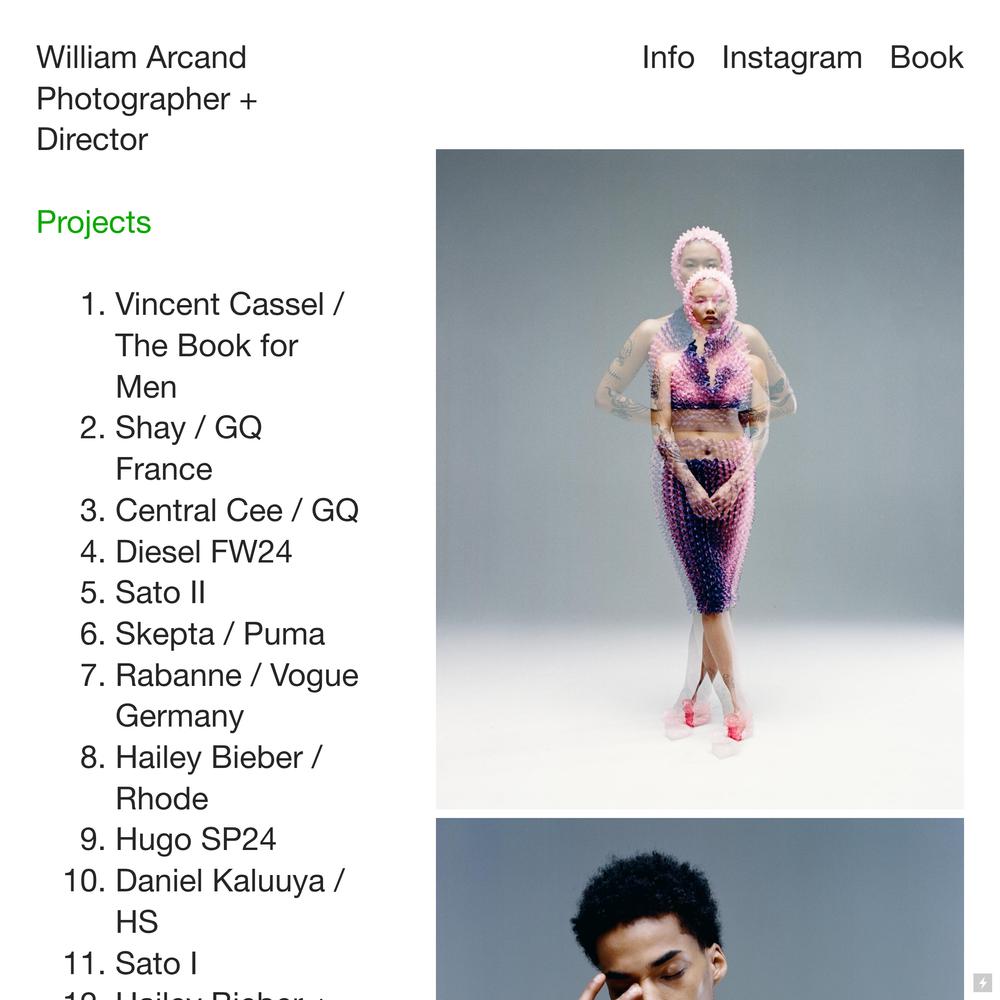This screenshot has height=1000, width=1000.
Task: Open Daniel Kaluuya / HS project
Action: click(x=230, y=901)
